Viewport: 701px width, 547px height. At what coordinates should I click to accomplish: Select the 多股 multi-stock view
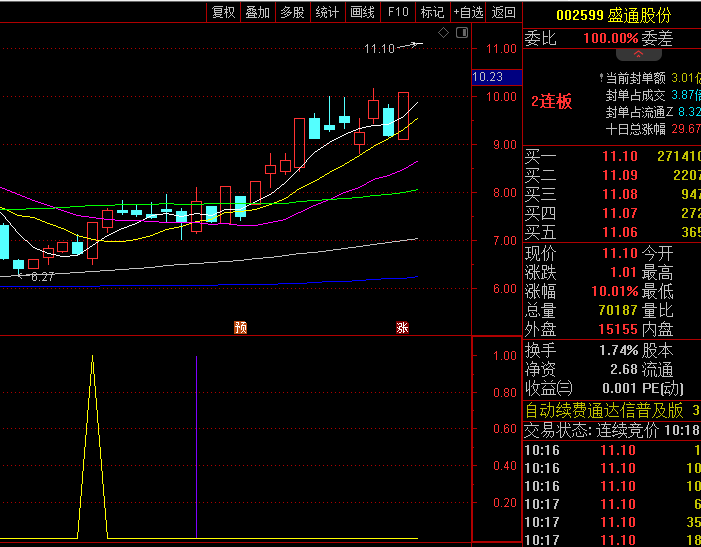(293, 12)
